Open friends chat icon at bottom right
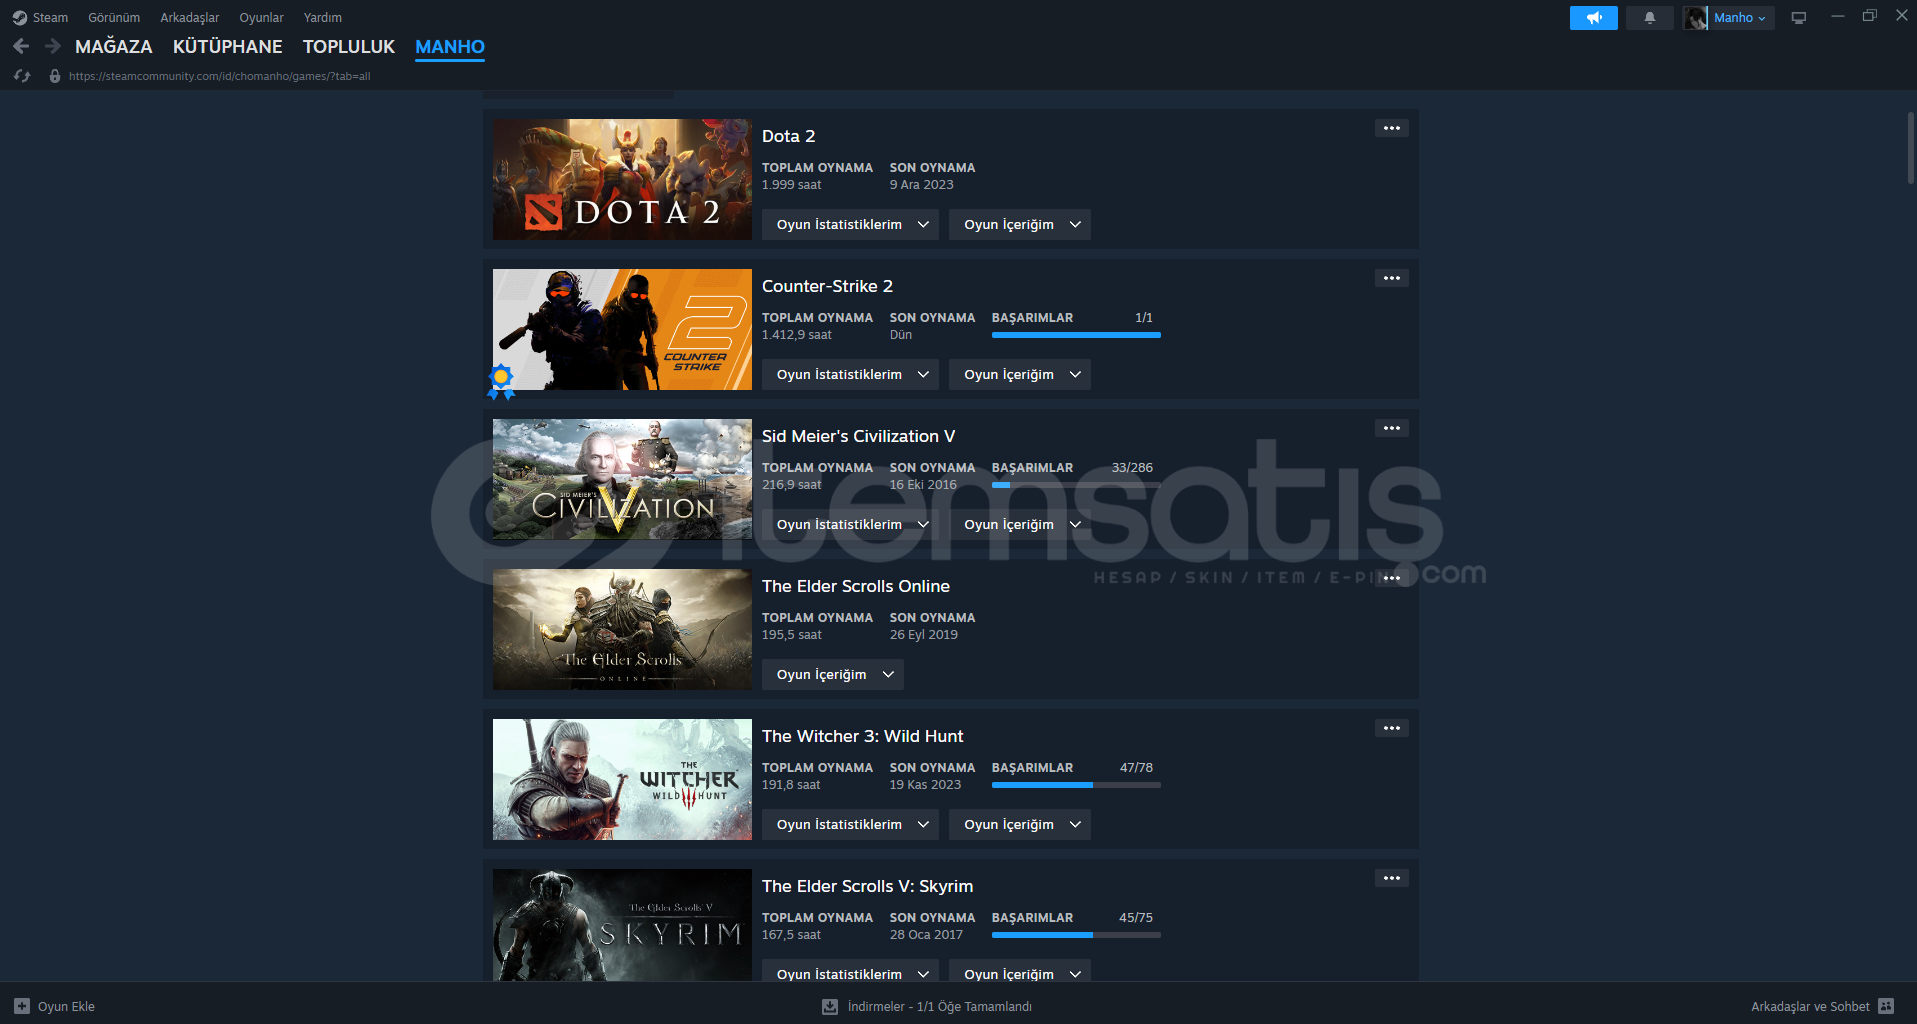Screen dimensions: 1917x1024 coord(1886,1006)
